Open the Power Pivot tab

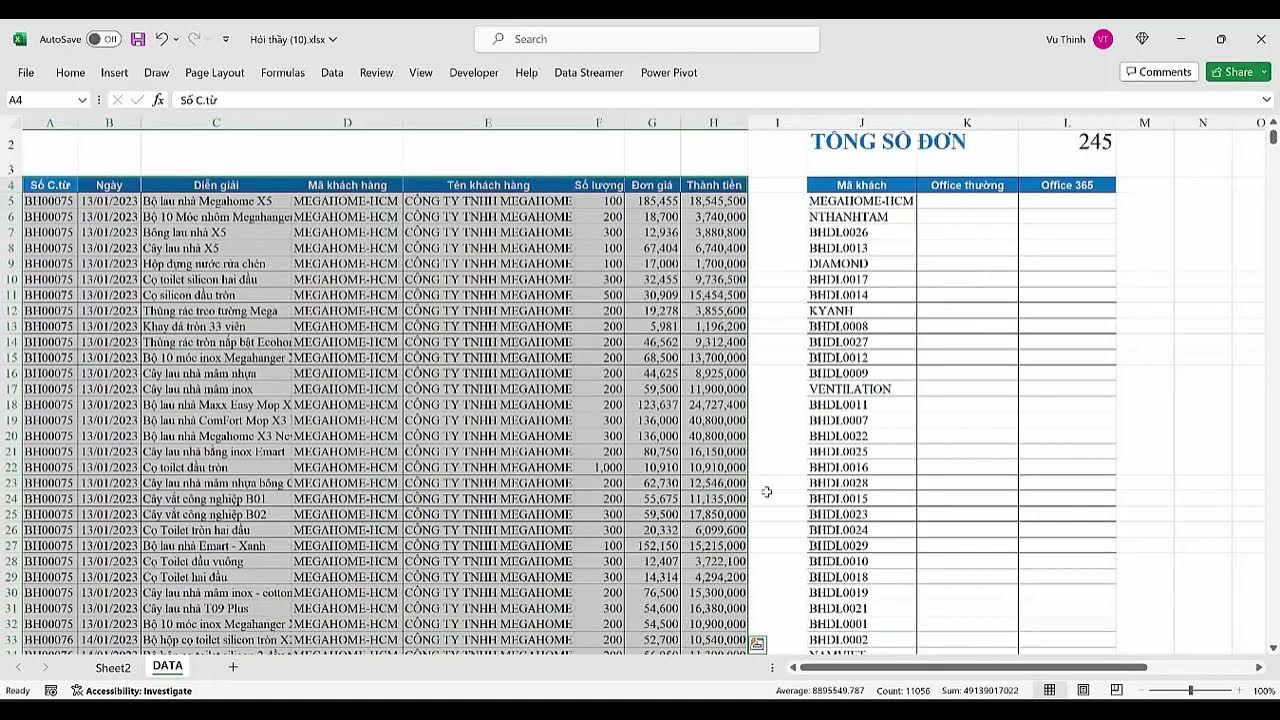(669, 72)
